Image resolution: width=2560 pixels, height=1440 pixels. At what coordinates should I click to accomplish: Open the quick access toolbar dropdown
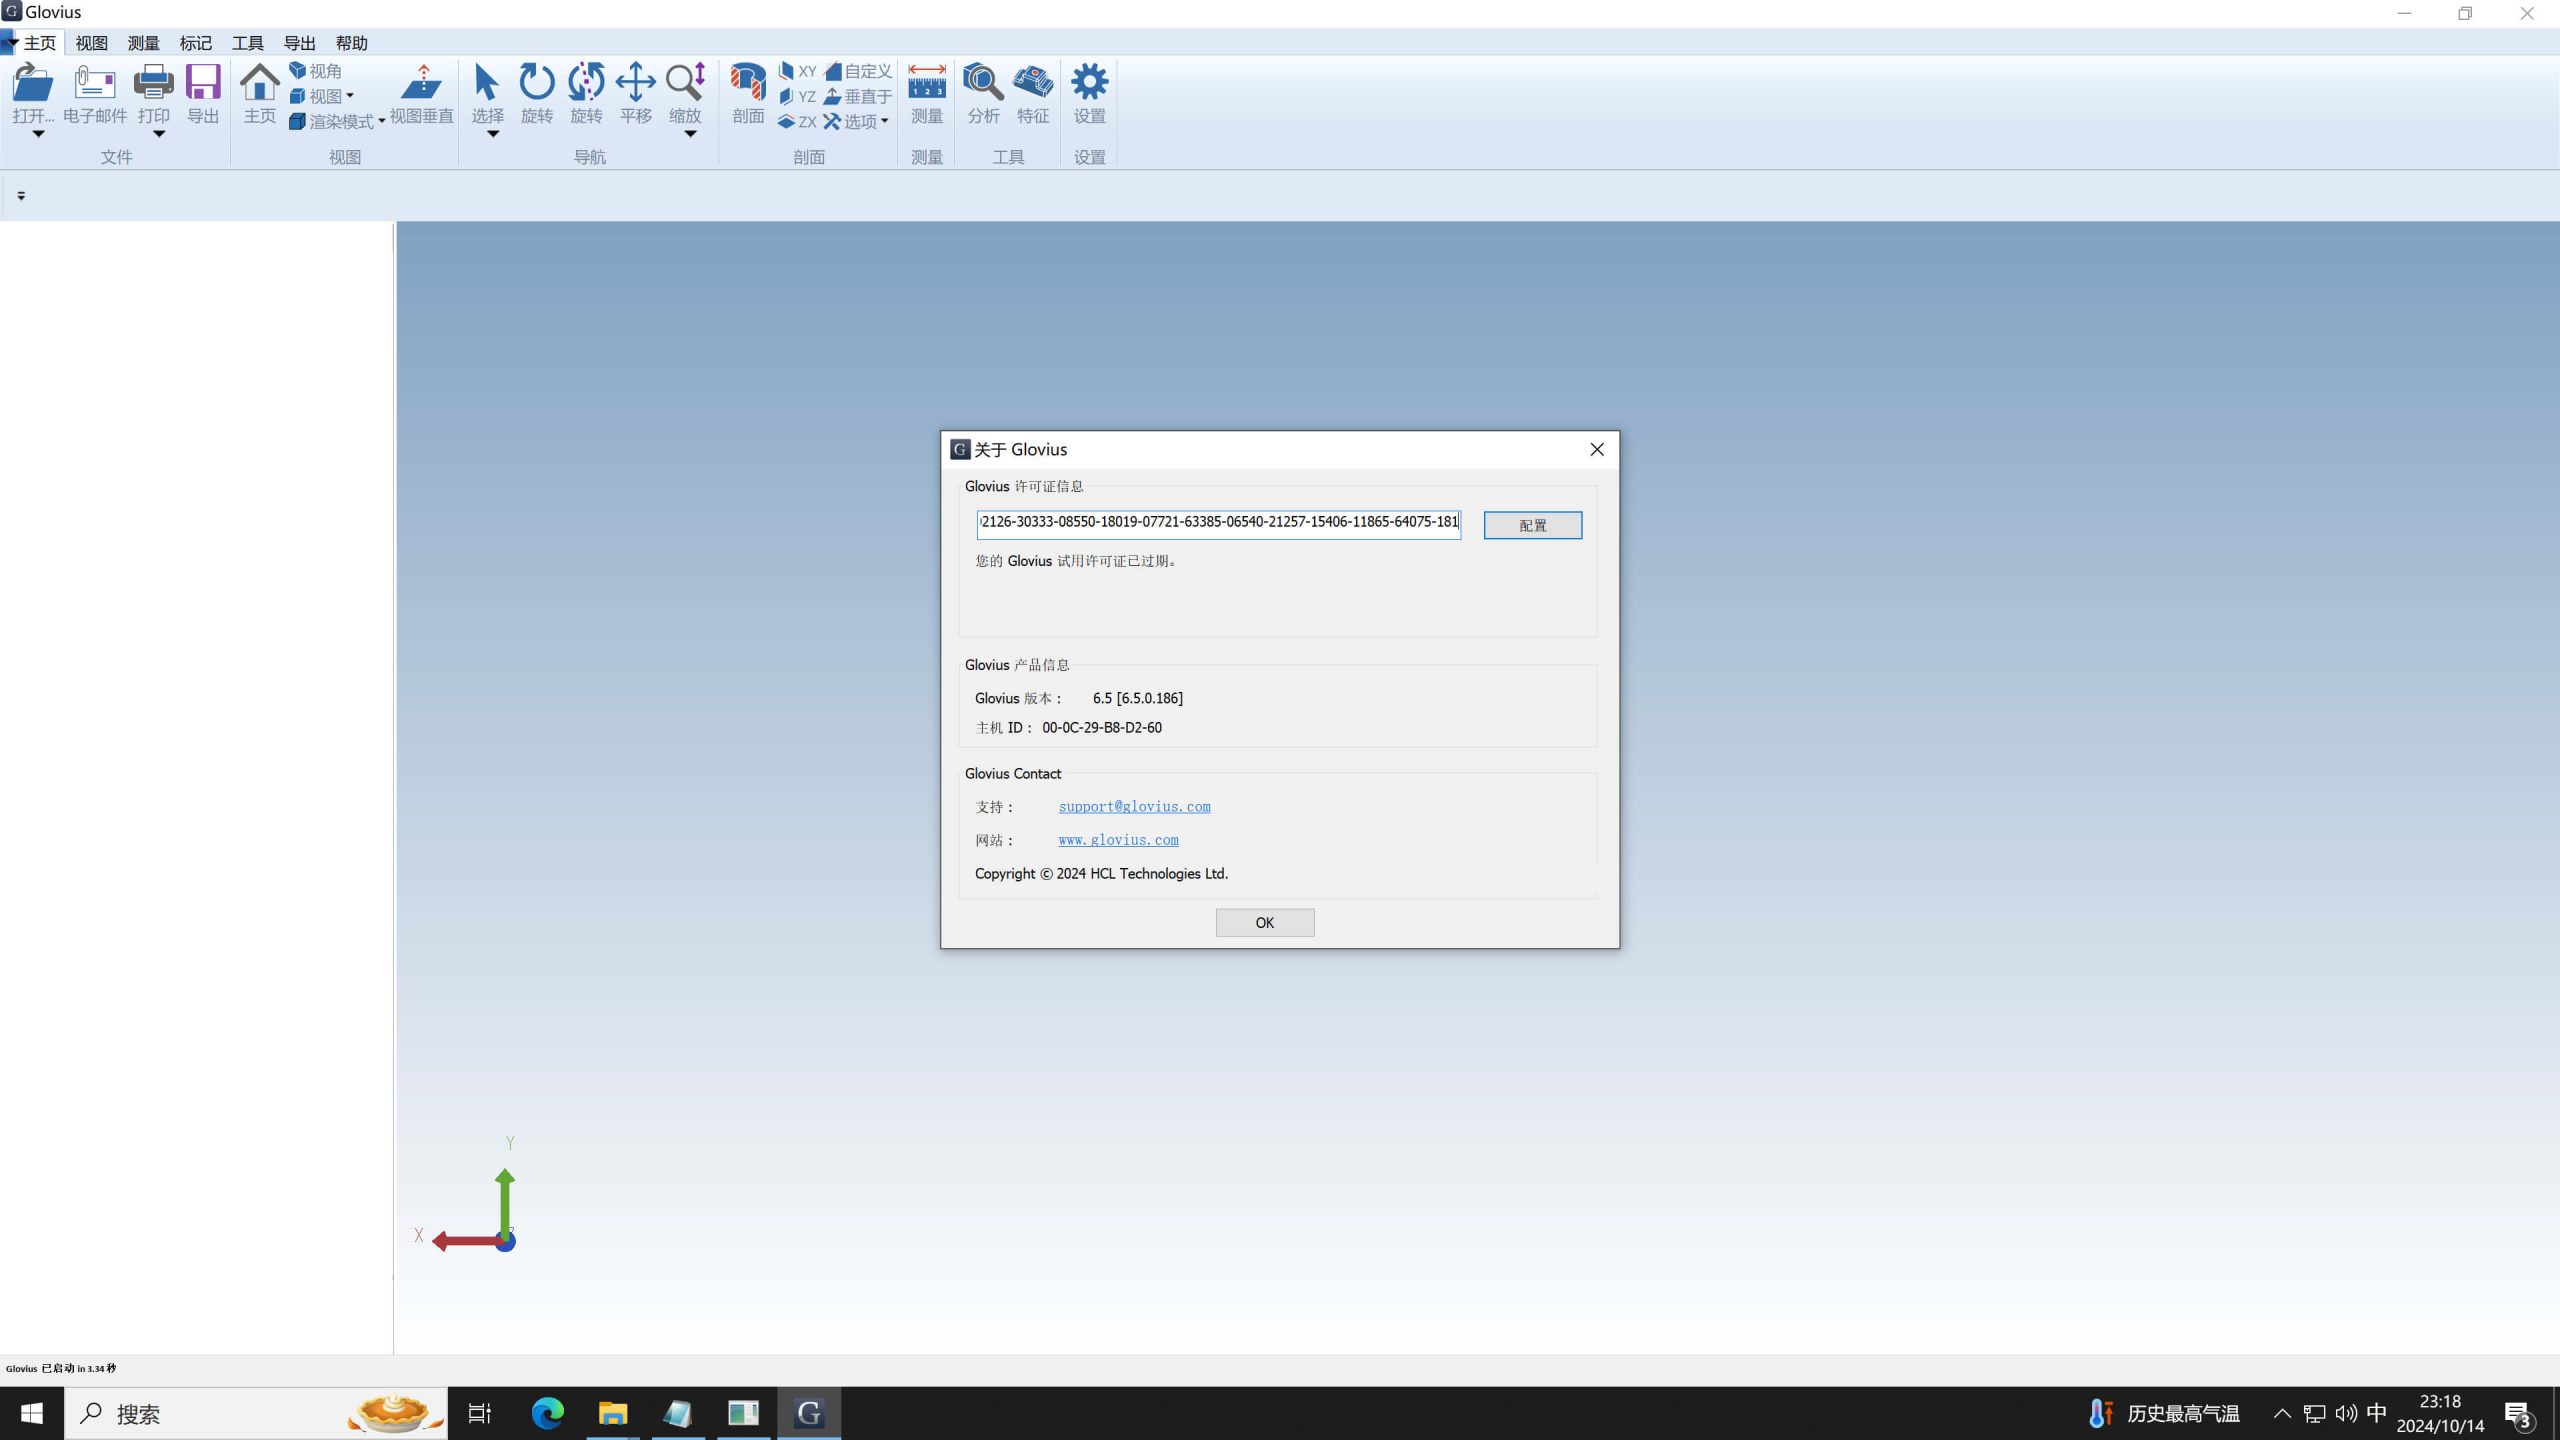tap(21, 196)
